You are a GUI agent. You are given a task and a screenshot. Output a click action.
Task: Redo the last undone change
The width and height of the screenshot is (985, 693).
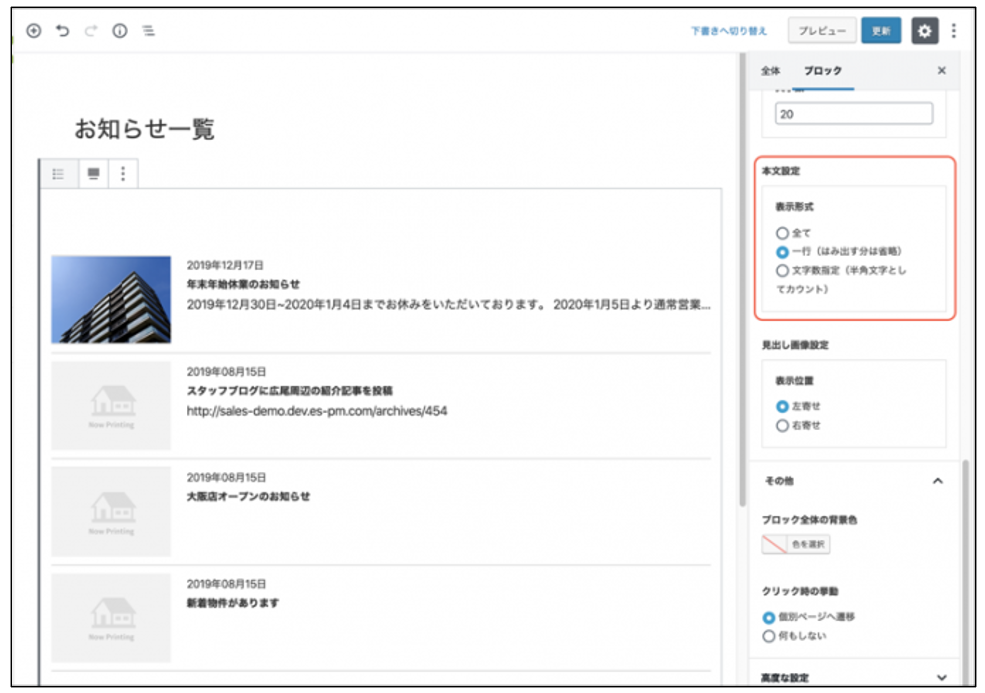click(x=91, y=31)
